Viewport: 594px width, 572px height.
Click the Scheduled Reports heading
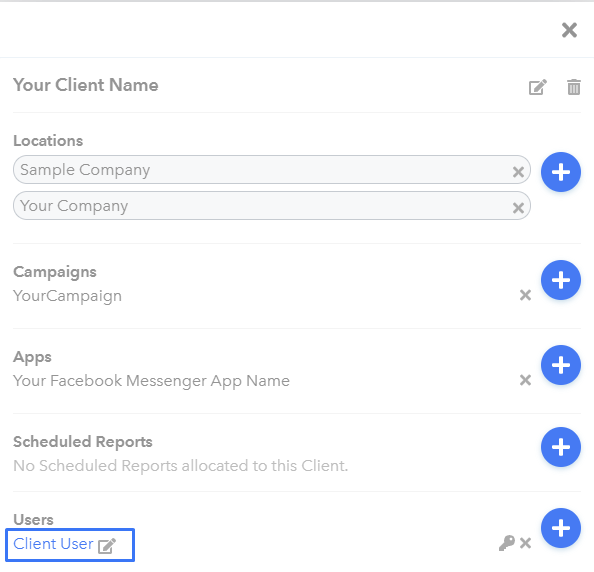pyautogui.click(x=83, y=442)
